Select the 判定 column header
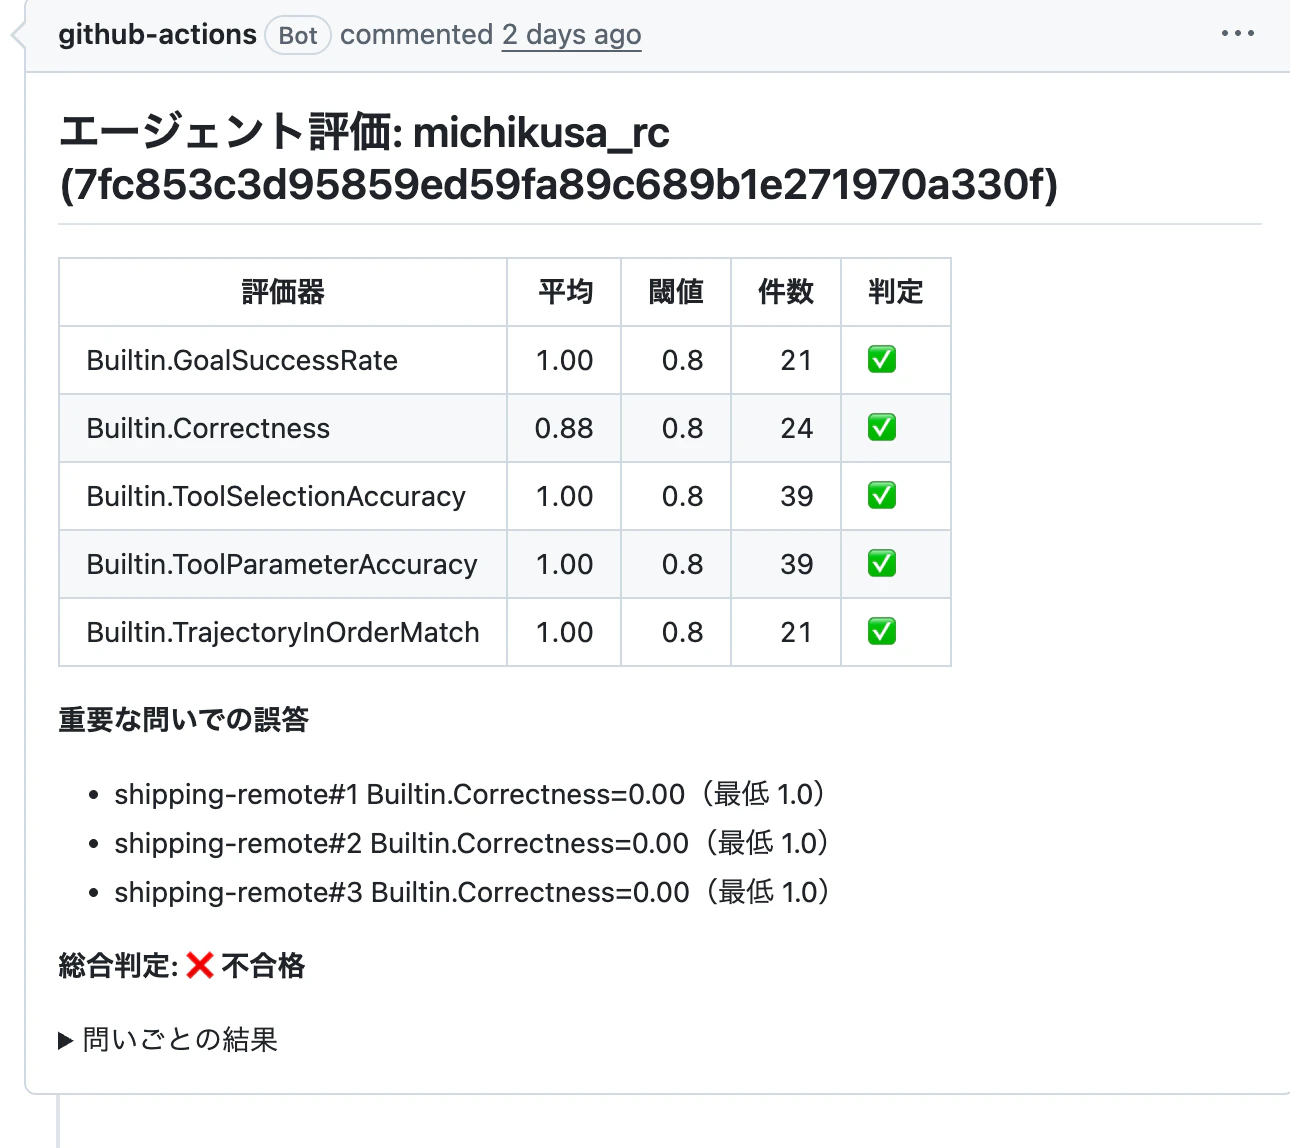 [x=896, y=292]
